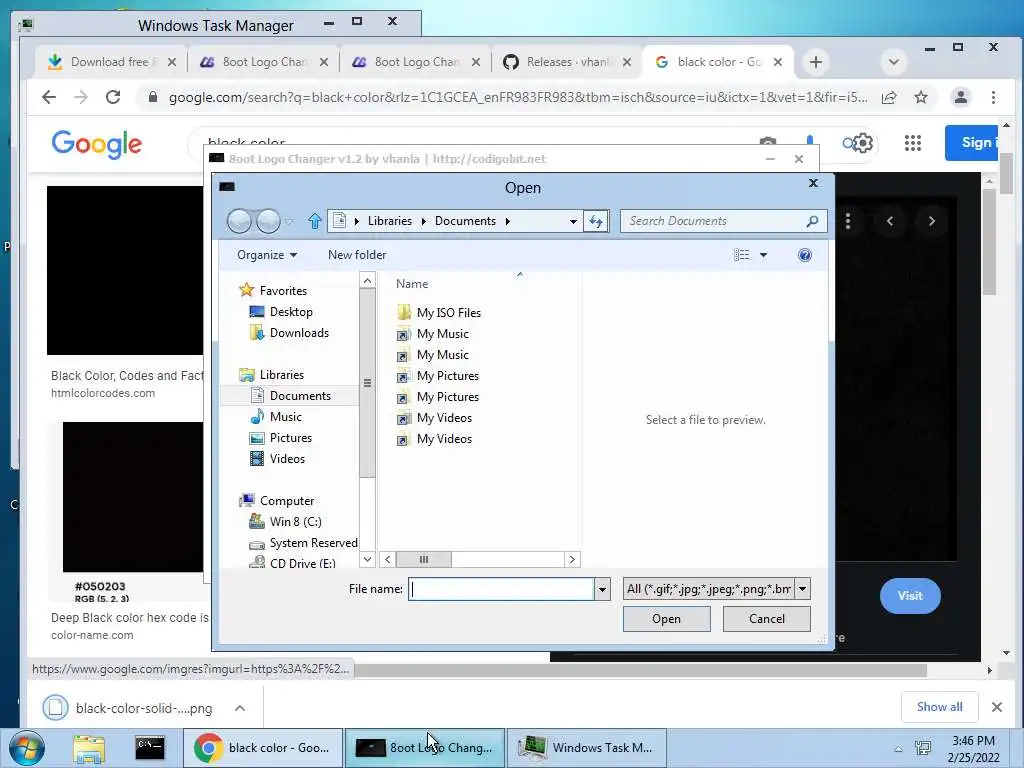Click the Open button
This screenshot has width=1024, height=768.
coord(666,618)
